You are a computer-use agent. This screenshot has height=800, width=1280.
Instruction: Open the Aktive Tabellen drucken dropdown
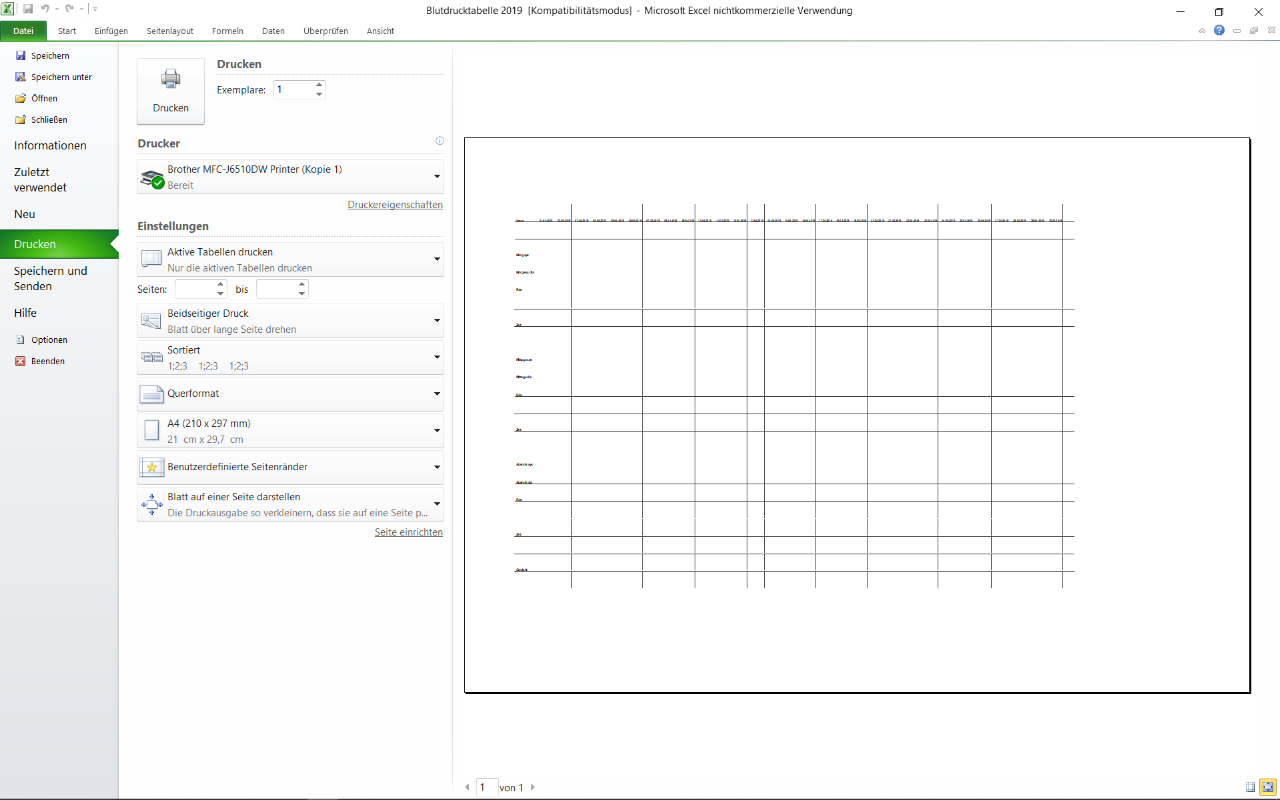tap(290, 260)
